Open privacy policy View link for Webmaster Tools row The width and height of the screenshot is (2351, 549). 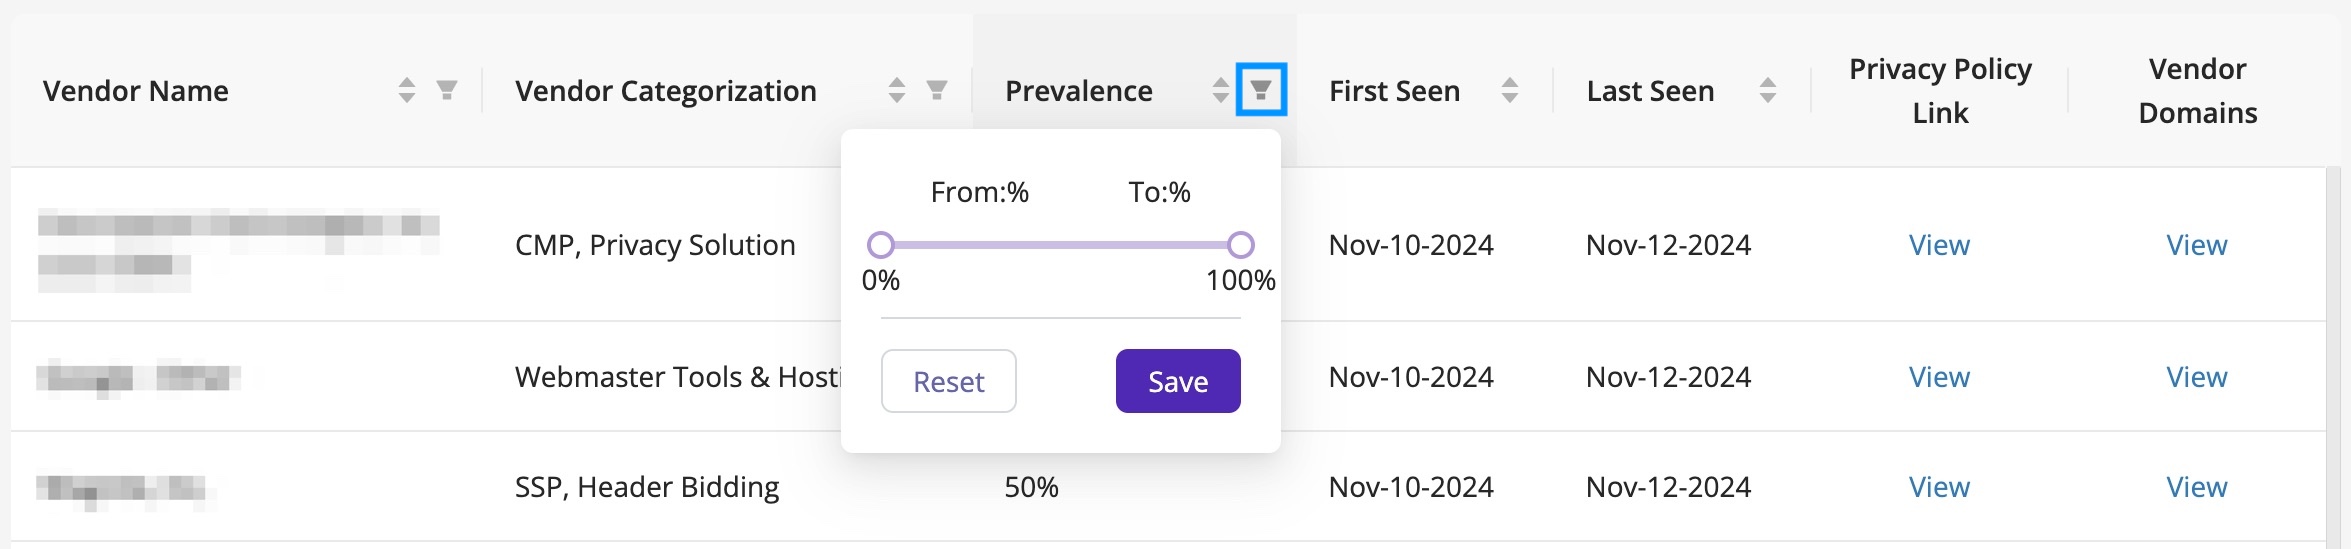[1939, 377]
